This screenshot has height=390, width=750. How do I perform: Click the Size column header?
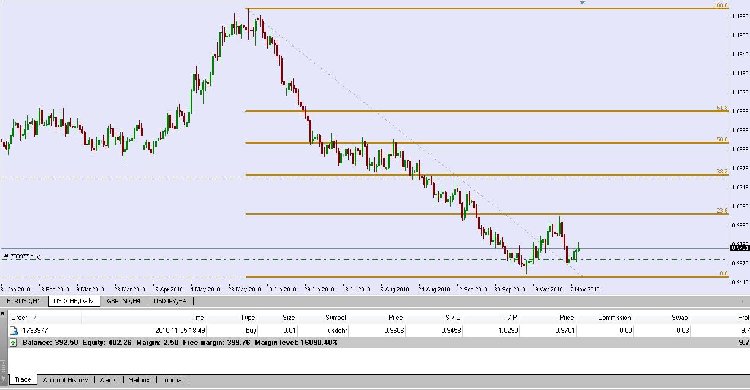(288, 317)
